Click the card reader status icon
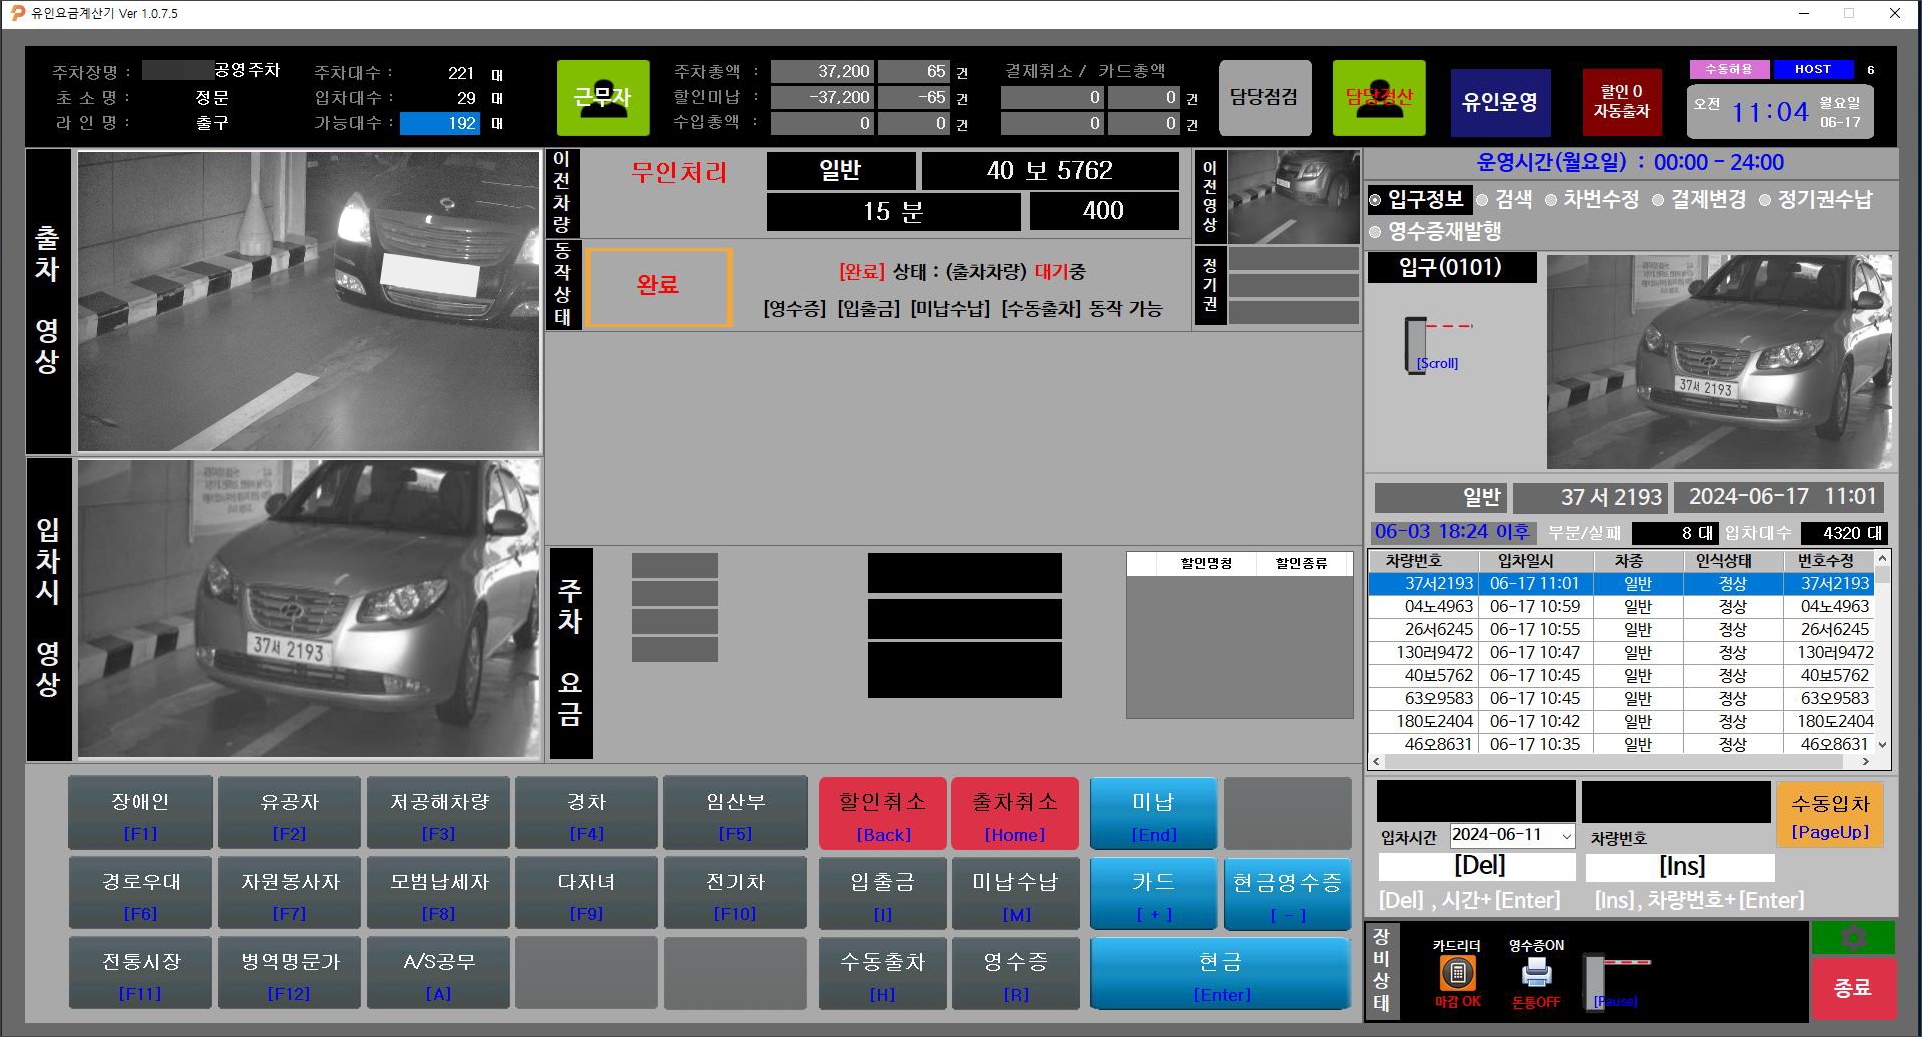The image size is (1922, 1037). (x=1457, y=973)
